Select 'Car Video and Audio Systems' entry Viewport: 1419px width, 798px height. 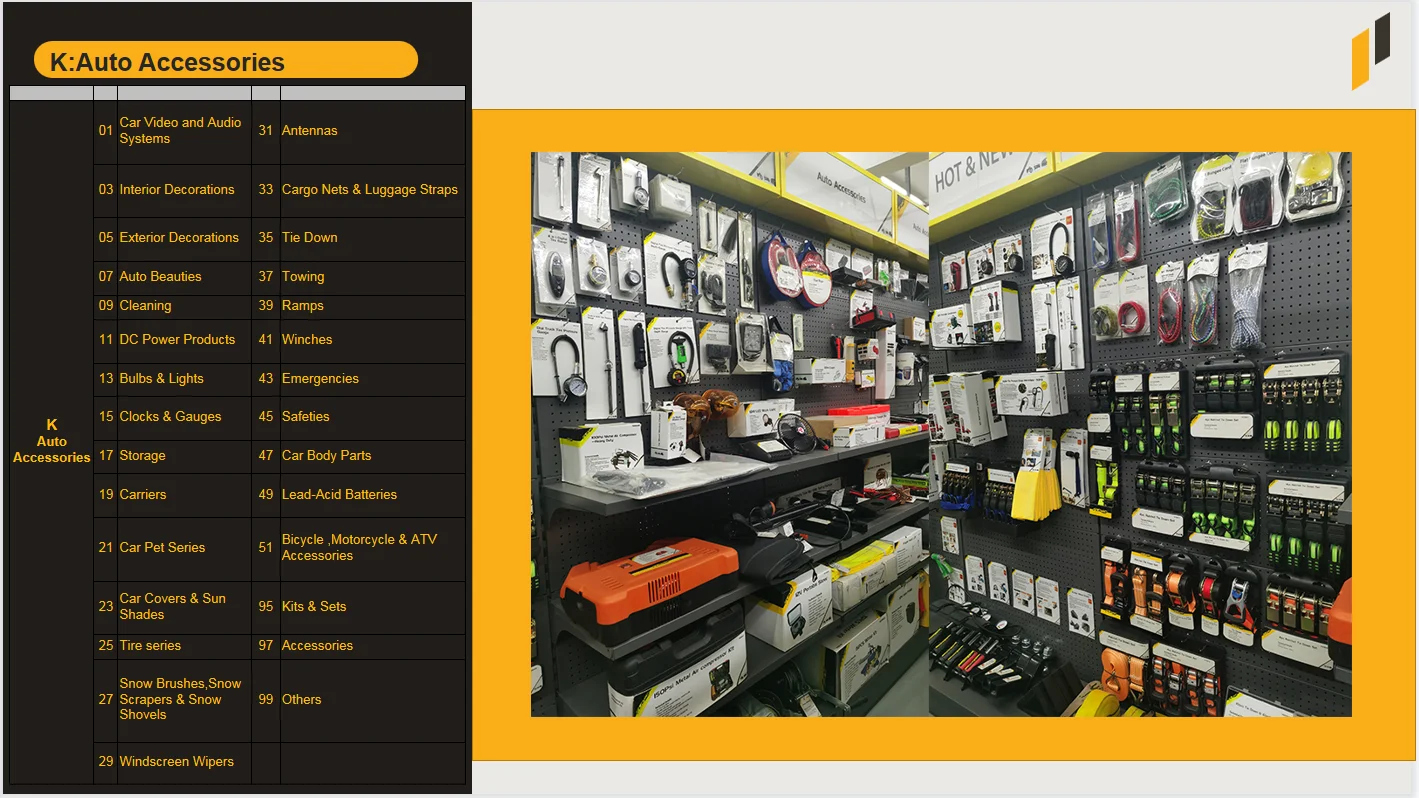[x=181, y=130]
